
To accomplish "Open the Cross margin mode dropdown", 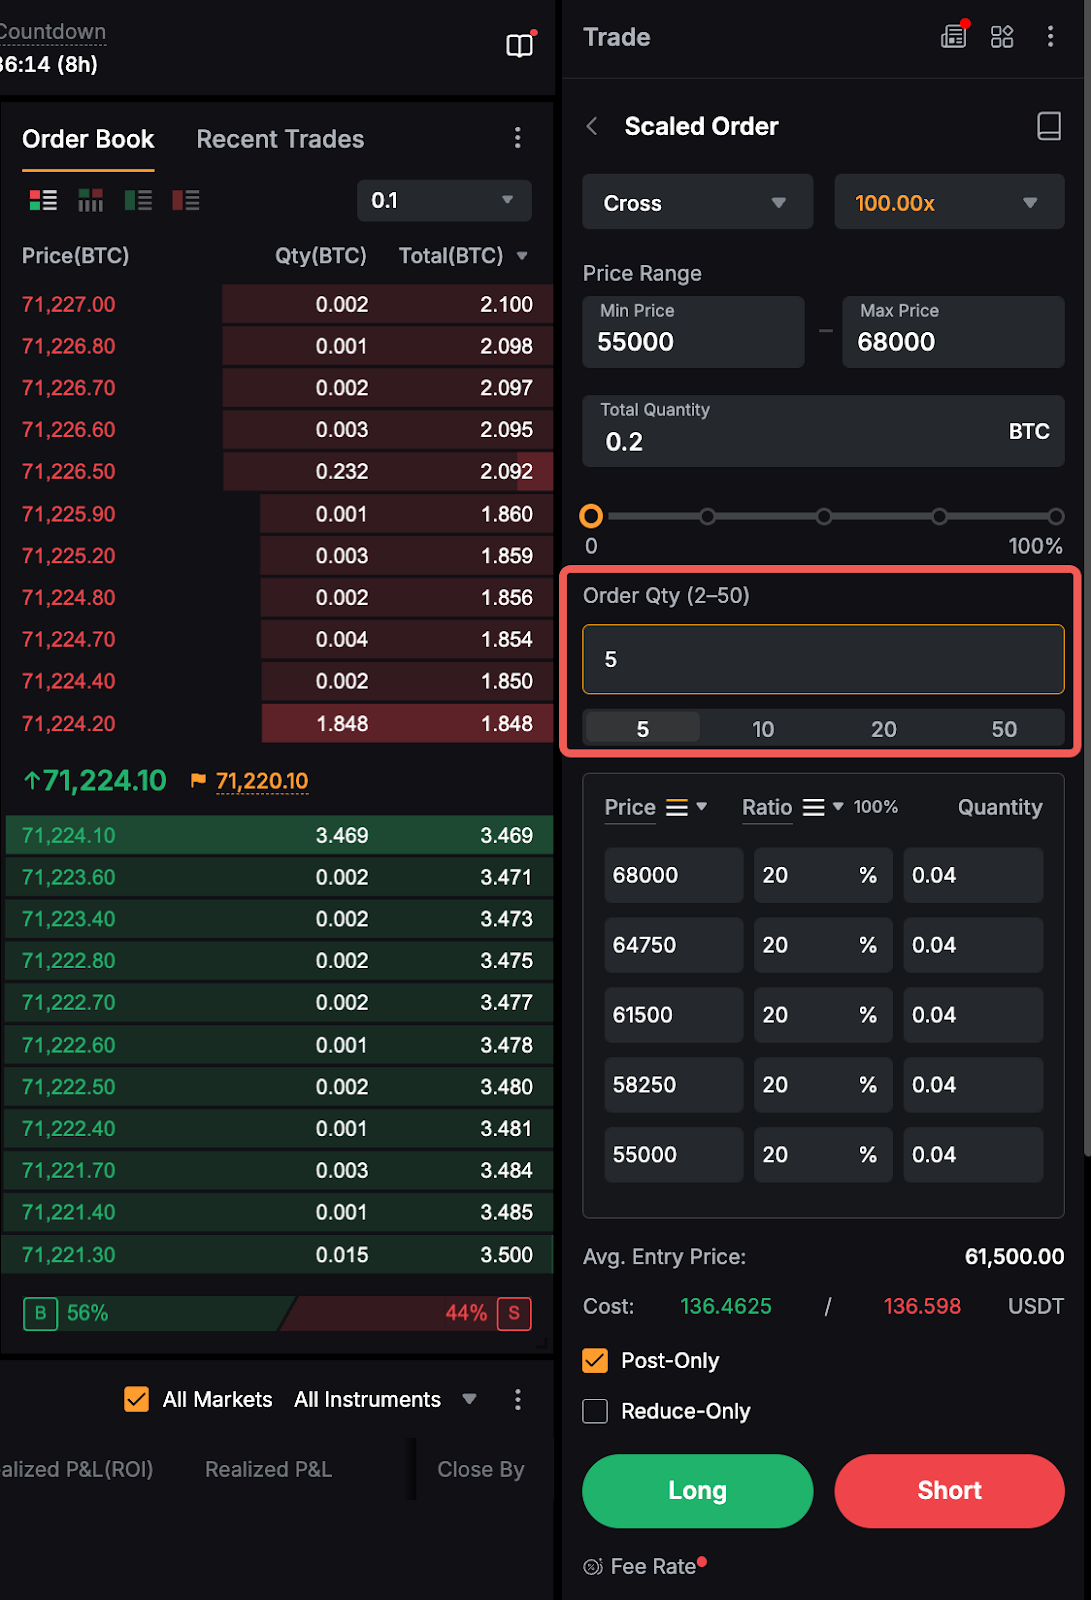I will pos(697,203).
